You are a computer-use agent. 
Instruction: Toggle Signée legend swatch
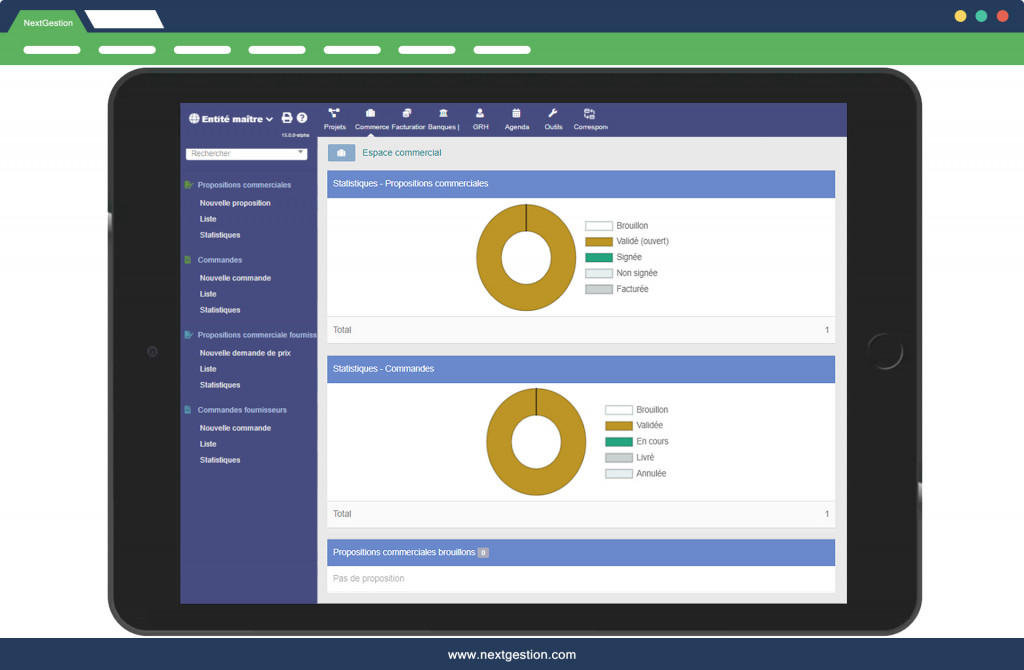pyautogui.click(x=599, y=257)
